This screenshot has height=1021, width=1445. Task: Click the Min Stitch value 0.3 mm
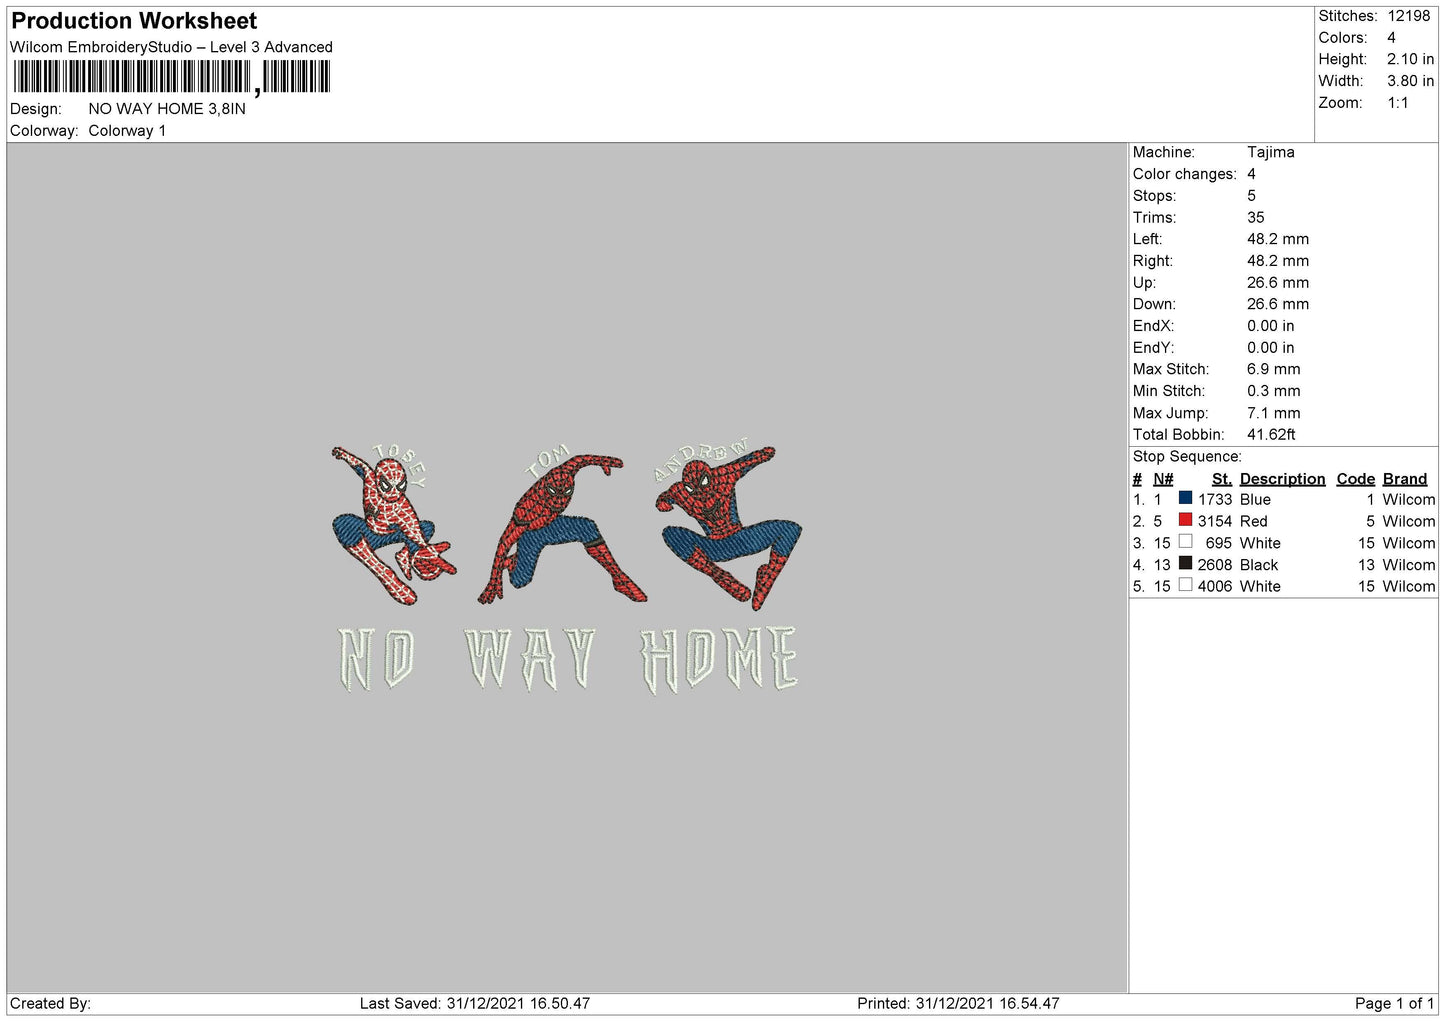pyautogui.click(x=1274, y=391)
